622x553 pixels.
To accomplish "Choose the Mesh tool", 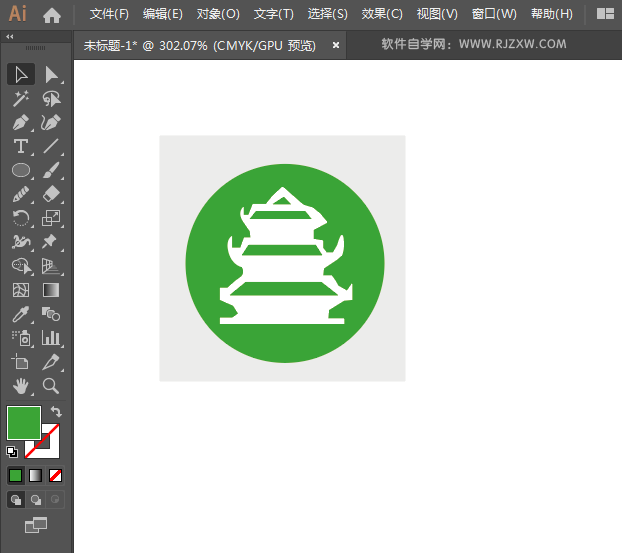I will 21,290.
